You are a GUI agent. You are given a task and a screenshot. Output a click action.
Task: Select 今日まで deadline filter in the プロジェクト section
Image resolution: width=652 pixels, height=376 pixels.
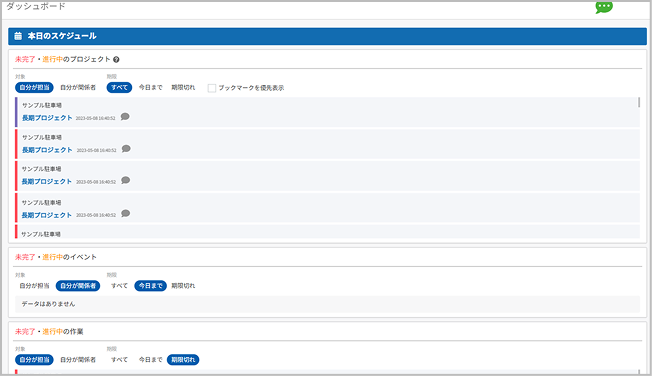click(151, 87)
